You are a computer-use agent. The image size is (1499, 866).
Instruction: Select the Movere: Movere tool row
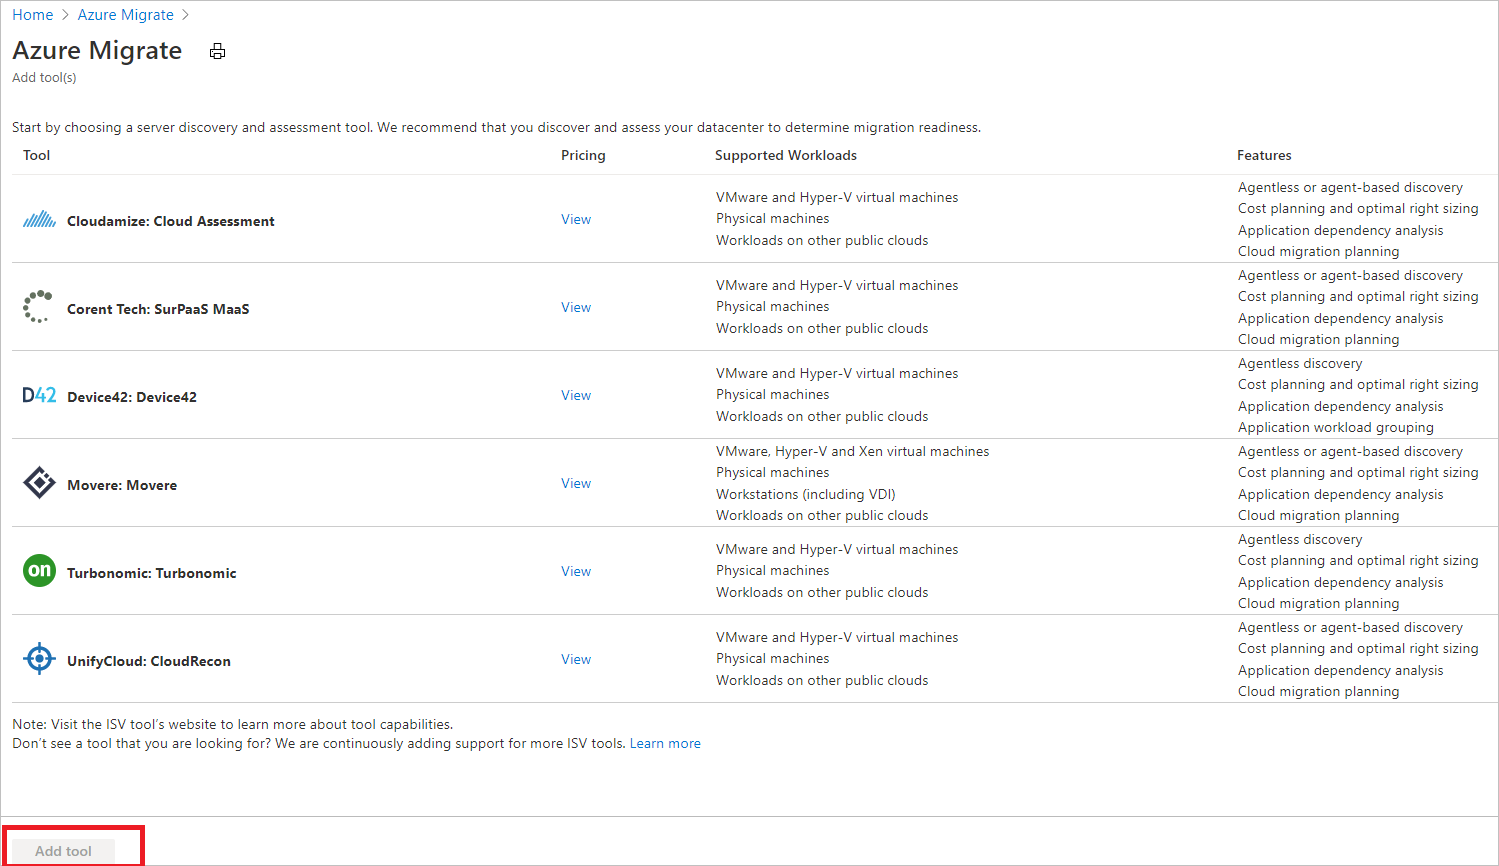coord(122,485)
